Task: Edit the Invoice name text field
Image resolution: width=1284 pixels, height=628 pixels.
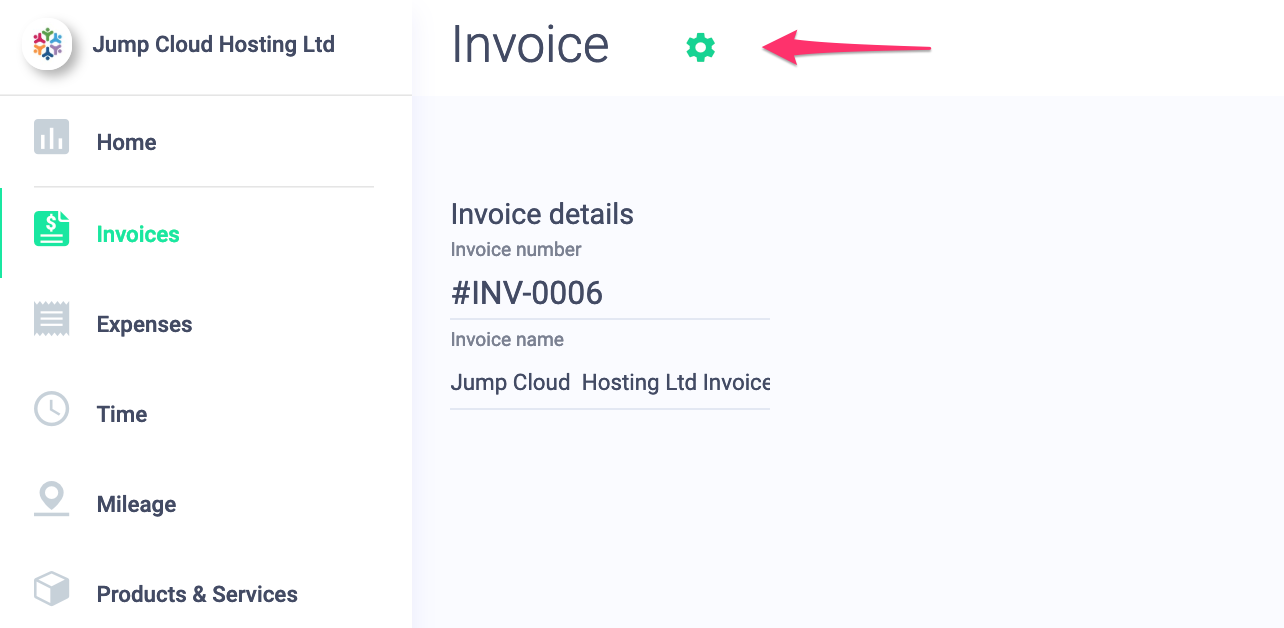Action: (x=610, y=382)
